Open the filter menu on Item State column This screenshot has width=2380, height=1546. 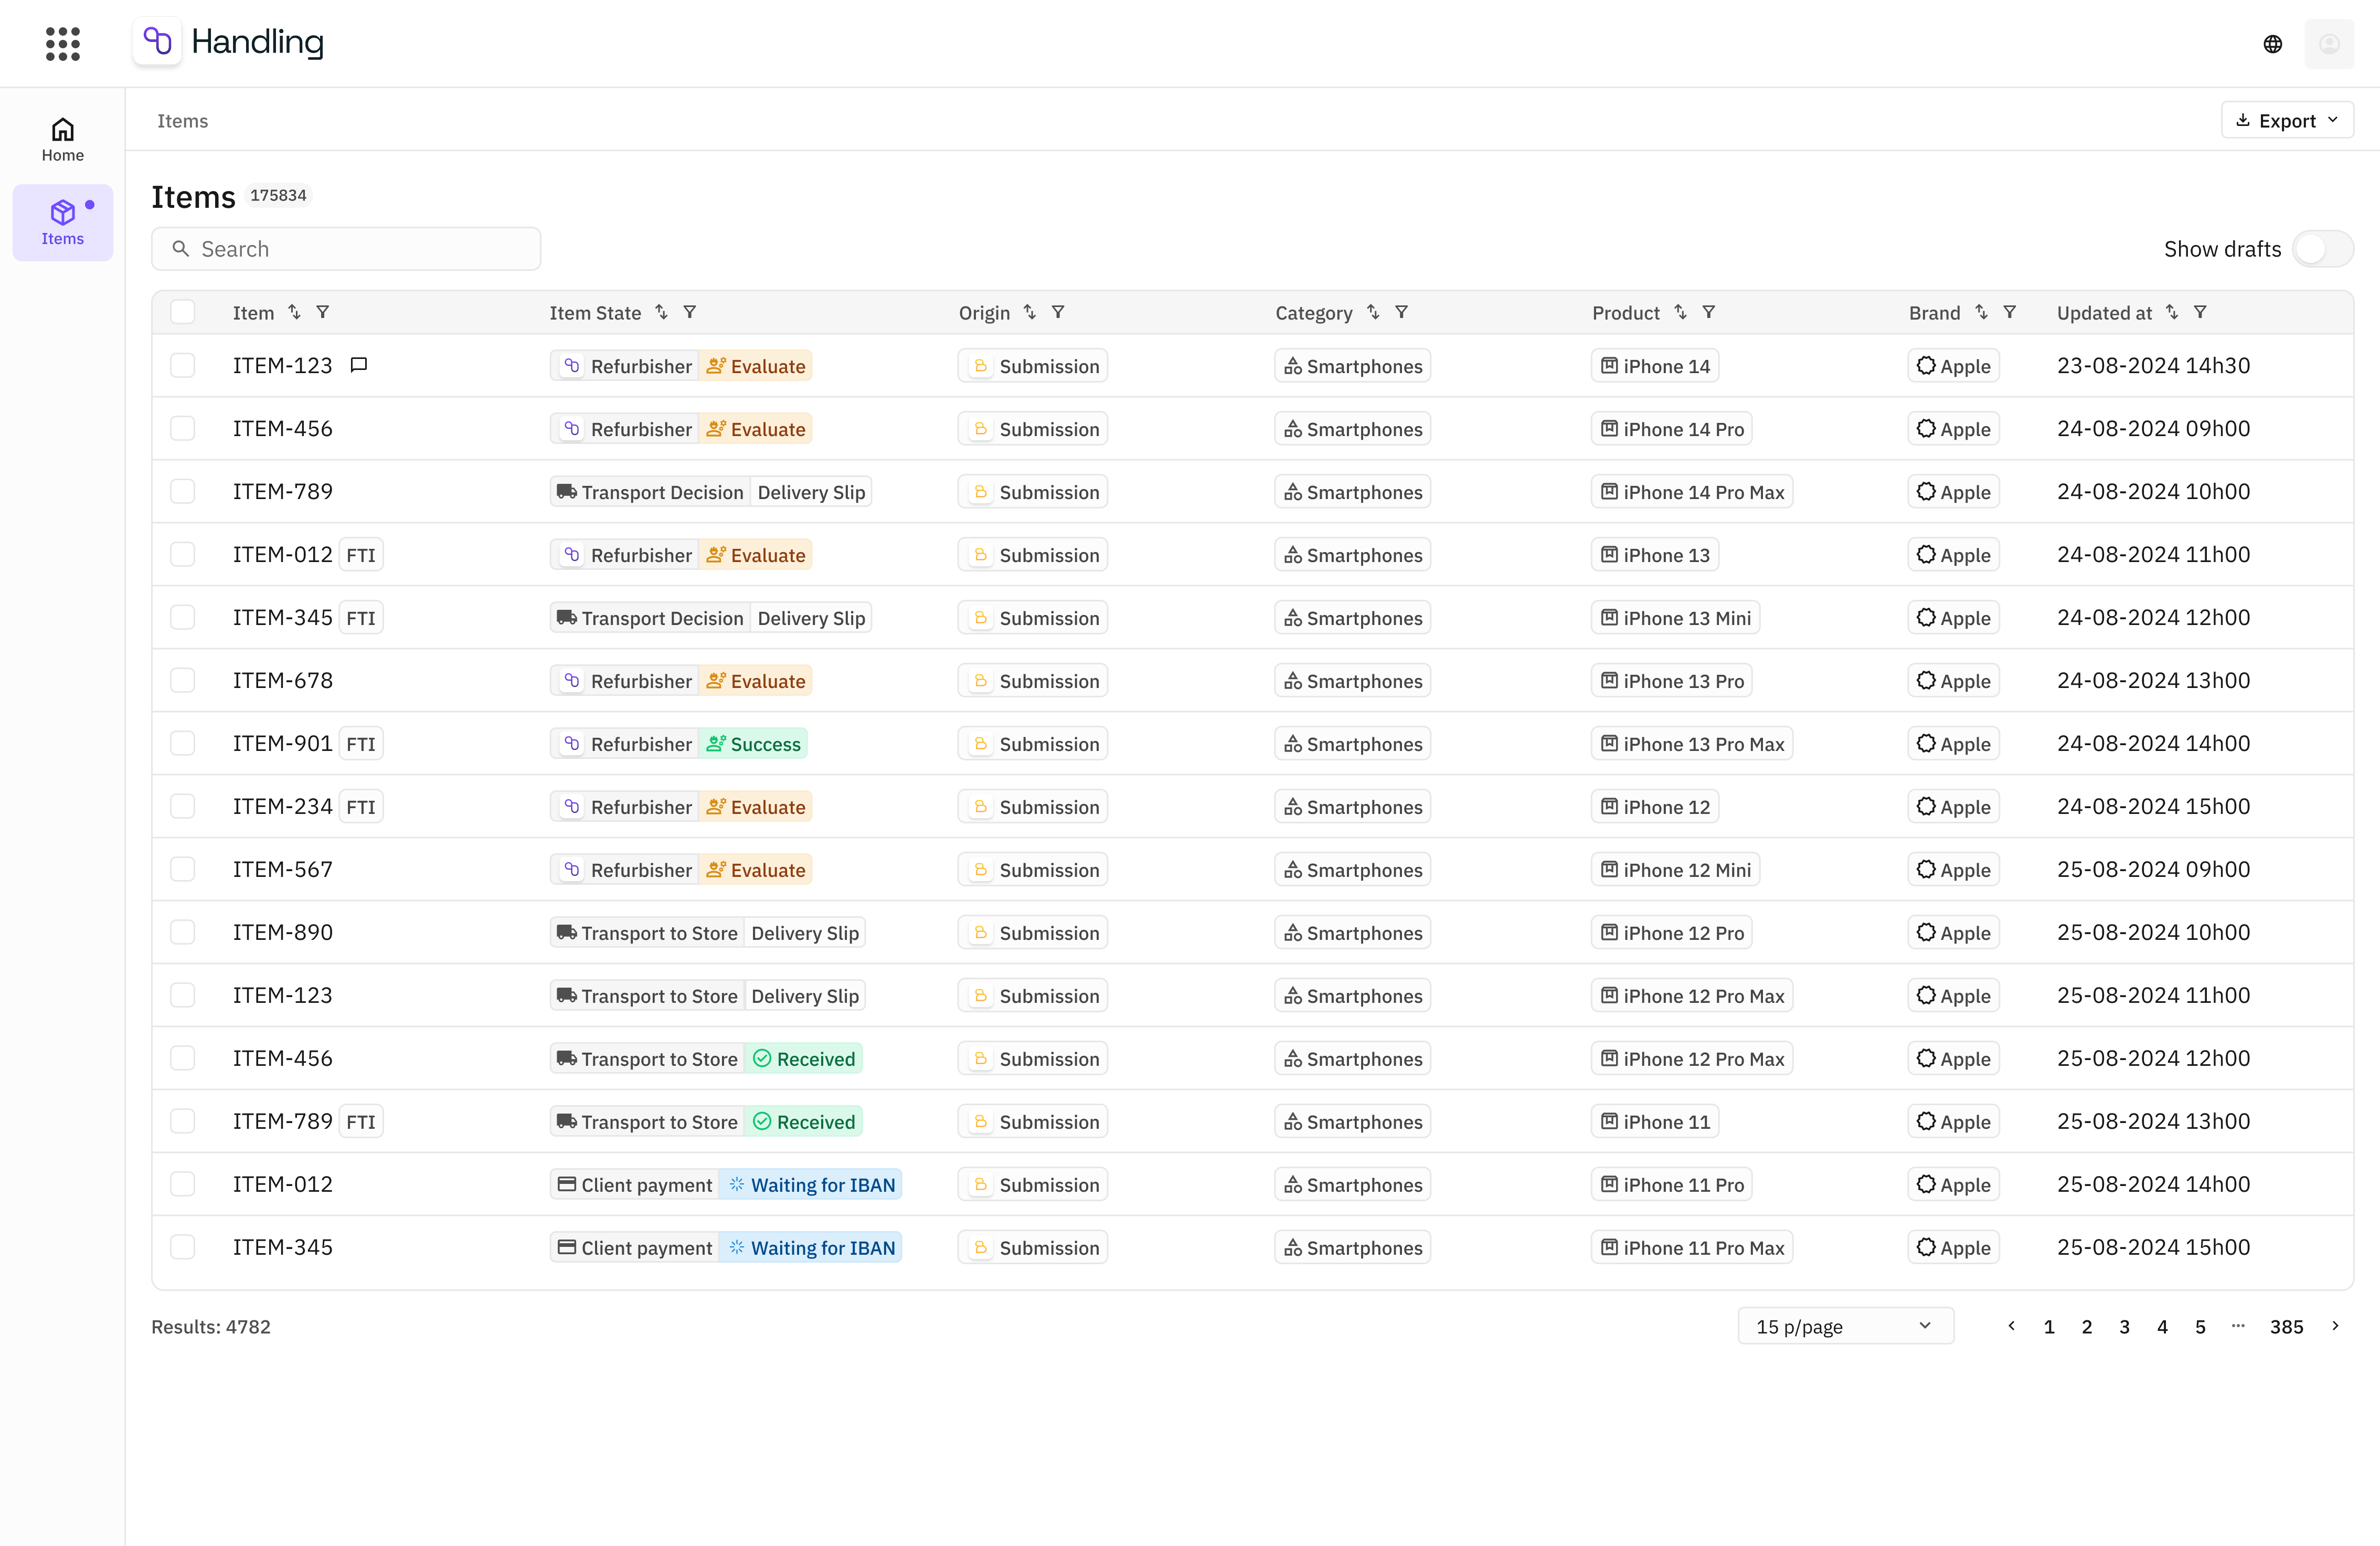point(690,312)
